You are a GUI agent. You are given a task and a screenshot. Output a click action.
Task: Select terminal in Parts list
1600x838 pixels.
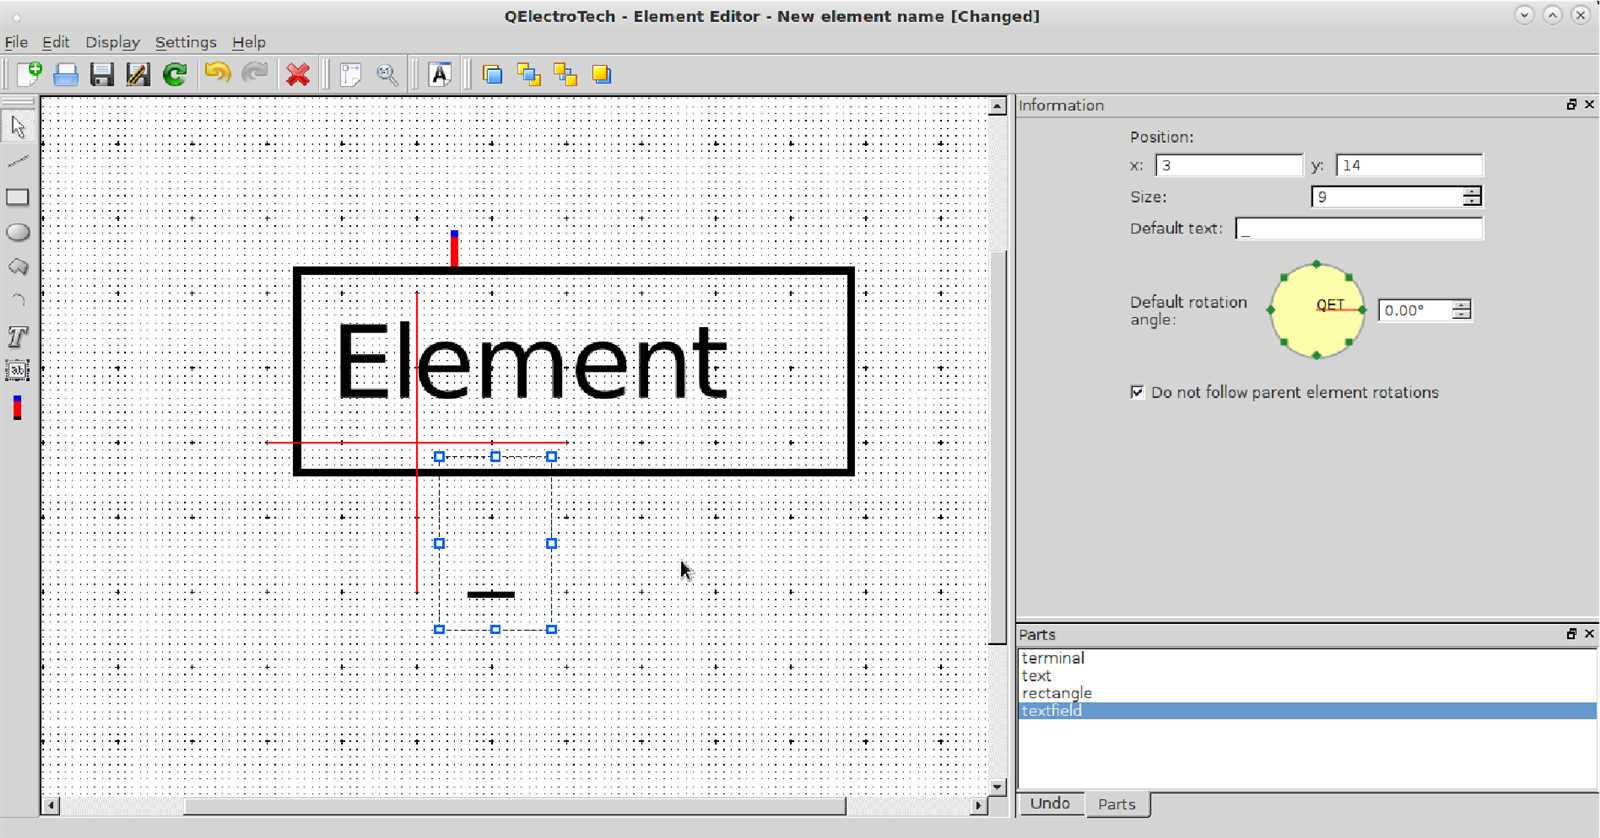click(x=1307, y=658)
